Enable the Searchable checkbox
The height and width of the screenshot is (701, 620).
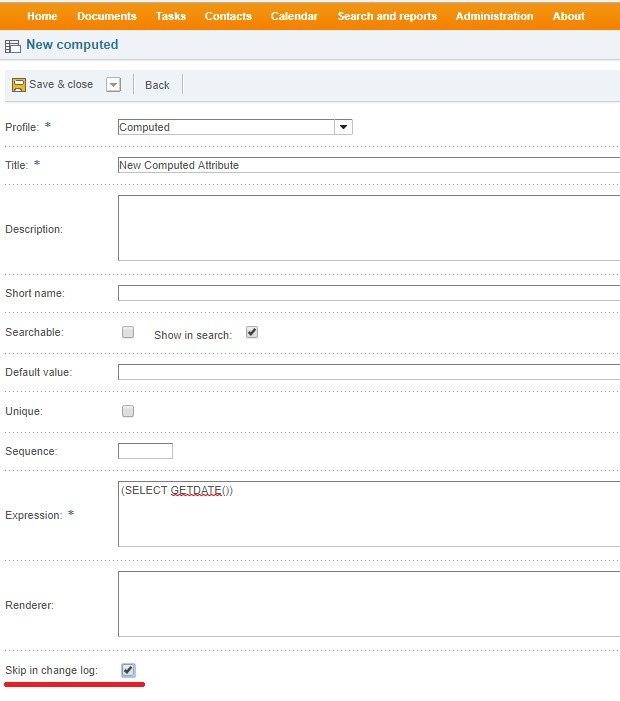tap(128, 332)
